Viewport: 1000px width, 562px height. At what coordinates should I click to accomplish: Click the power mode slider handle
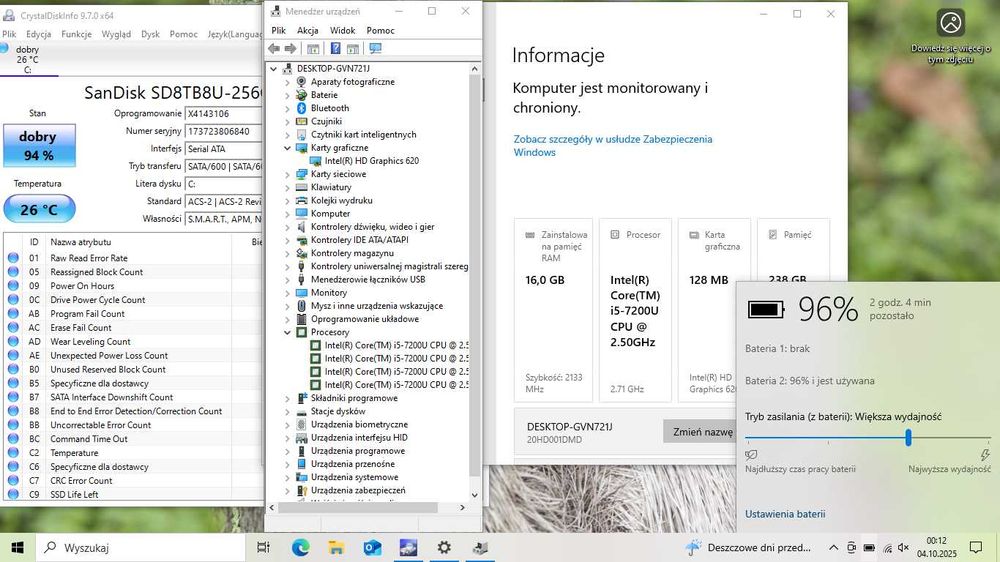point(908,438)
